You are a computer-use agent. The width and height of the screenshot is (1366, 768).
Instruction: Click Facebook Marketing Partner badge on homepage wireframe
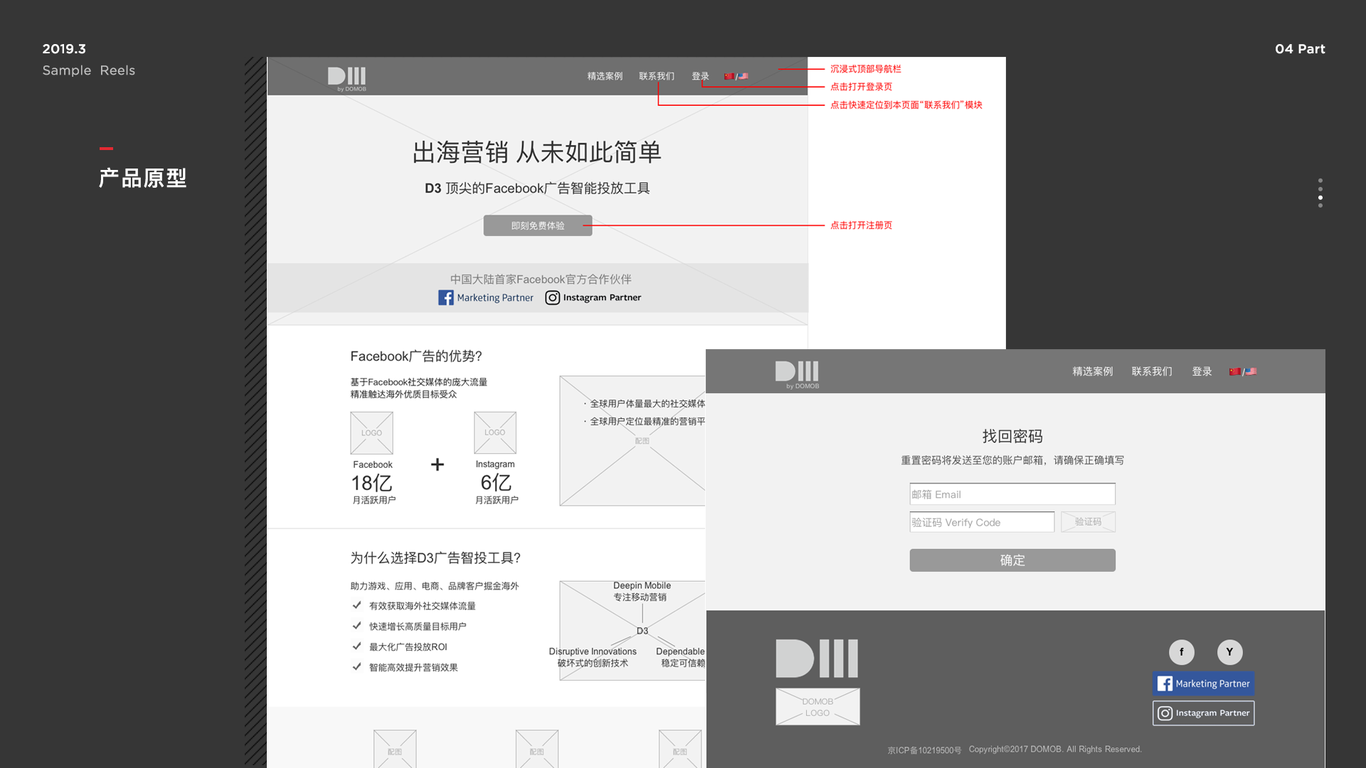coord(486,298)
